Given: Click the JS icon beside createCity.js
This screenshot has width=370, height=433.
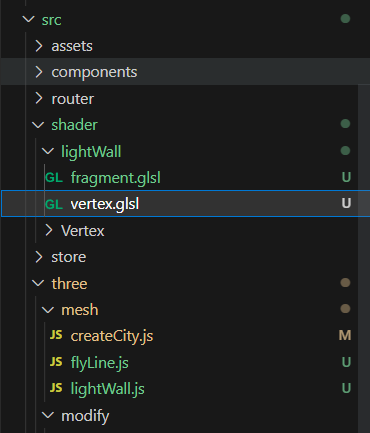Looking at the screenshot, I should click(56, 335).
